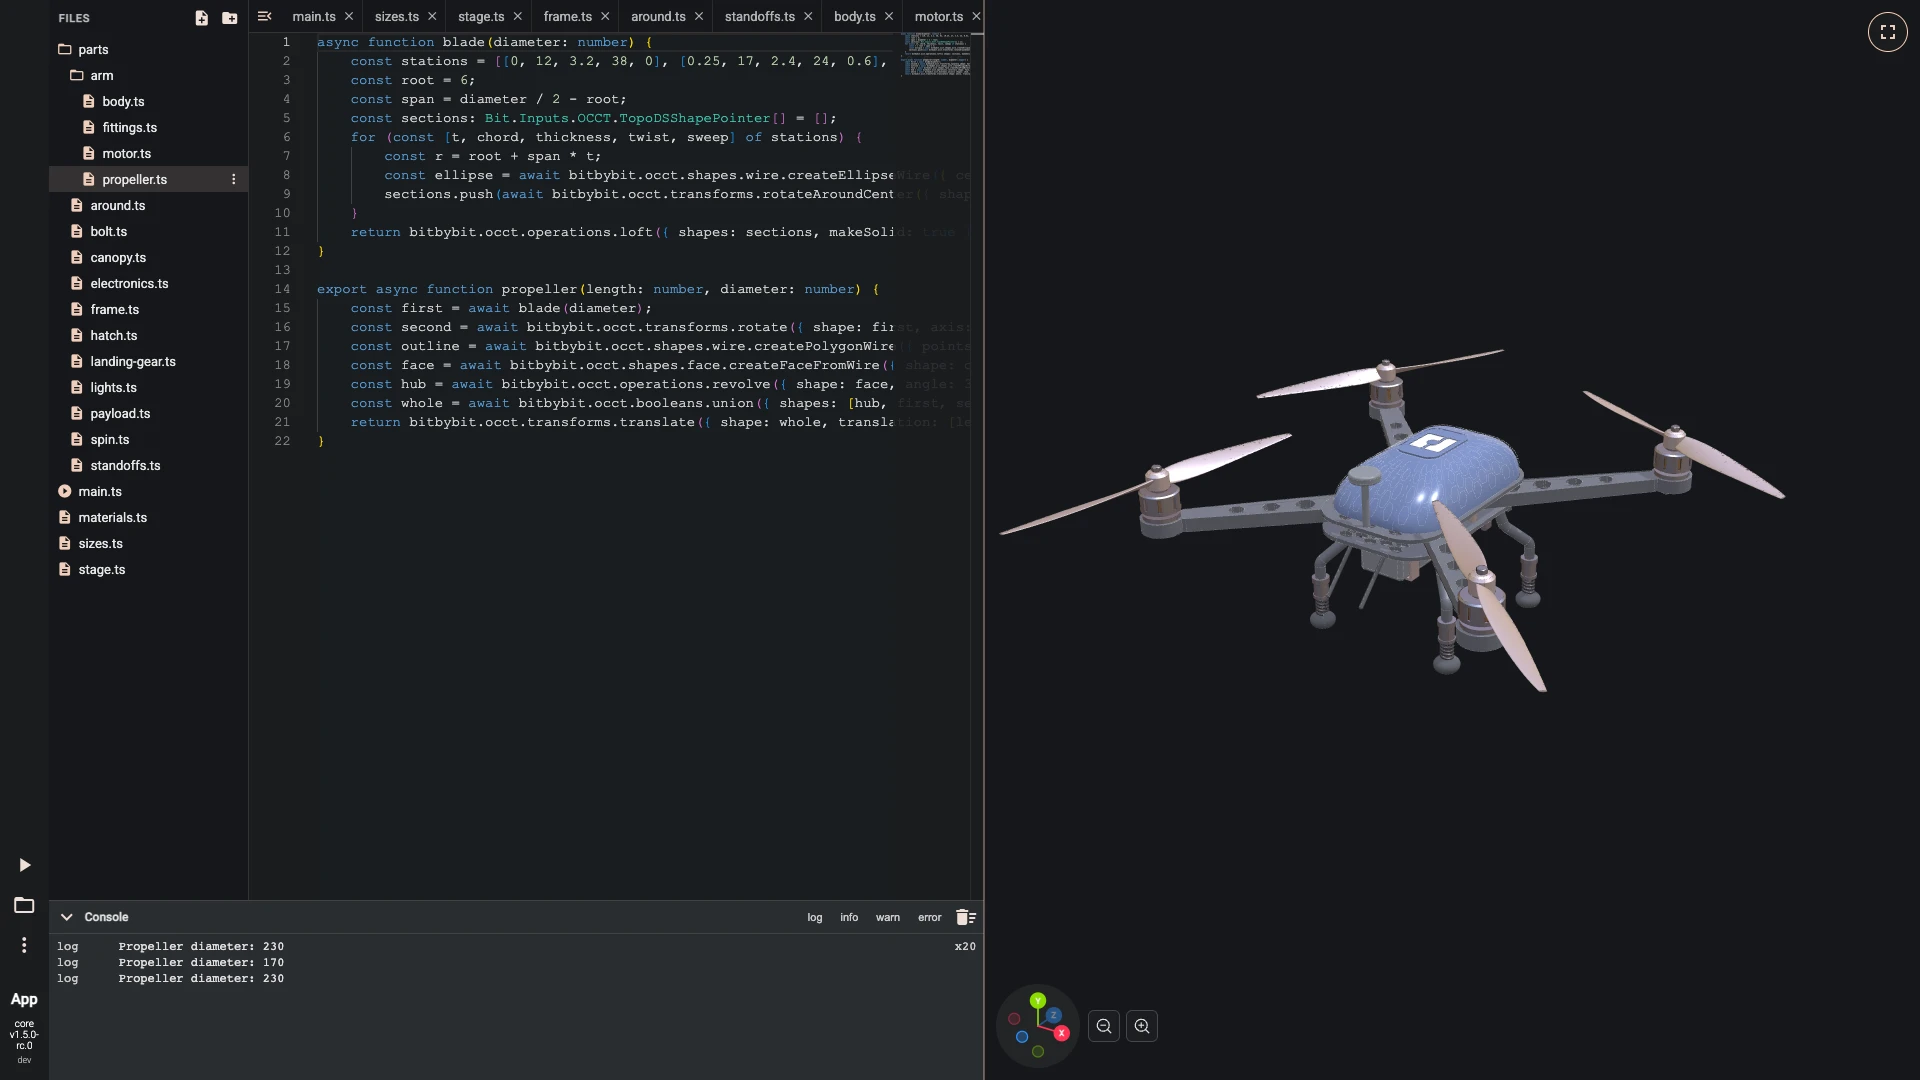Click the blue drone canopy in viewport

pos(1430,480)
